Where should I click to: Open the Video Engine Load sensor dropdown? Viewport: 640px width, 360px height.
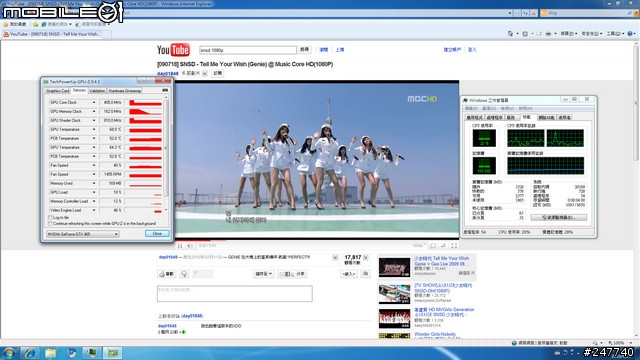[94, 210]
